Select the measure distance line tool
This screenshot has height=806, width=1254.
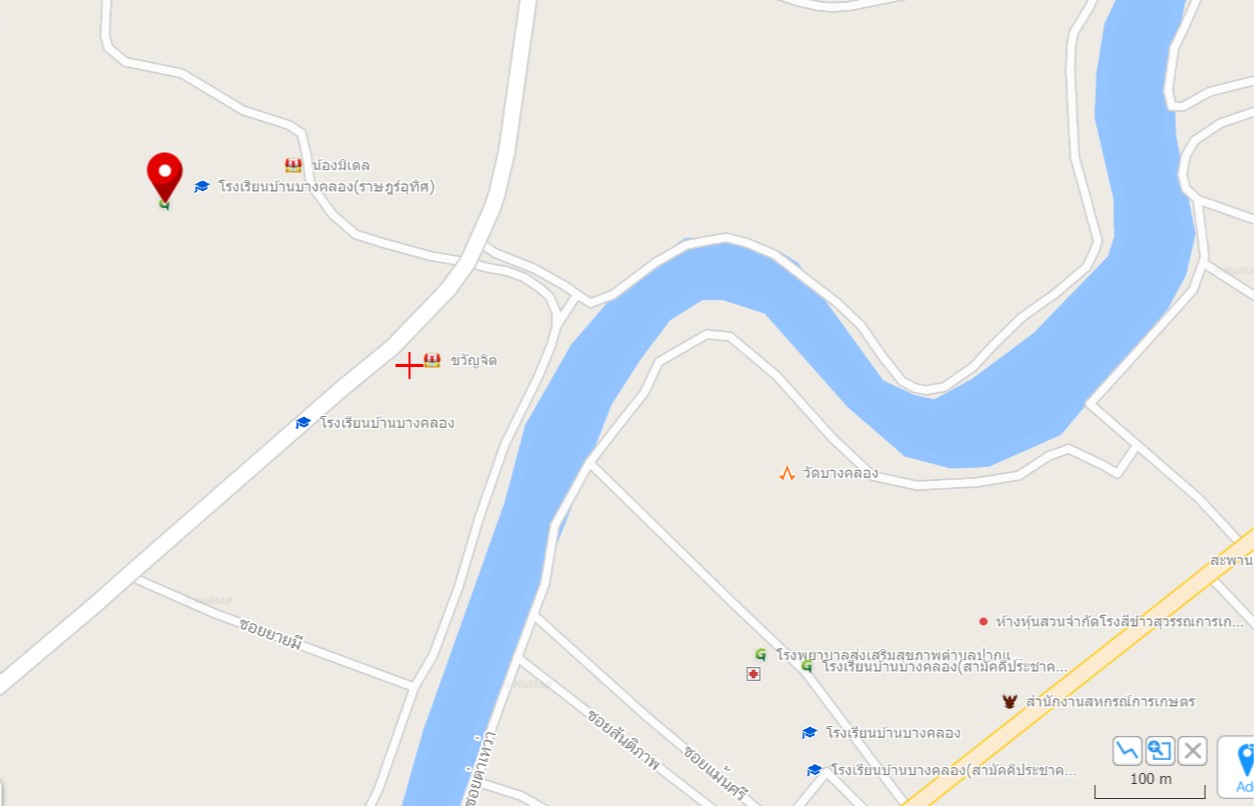click(x=1127, y=750)
